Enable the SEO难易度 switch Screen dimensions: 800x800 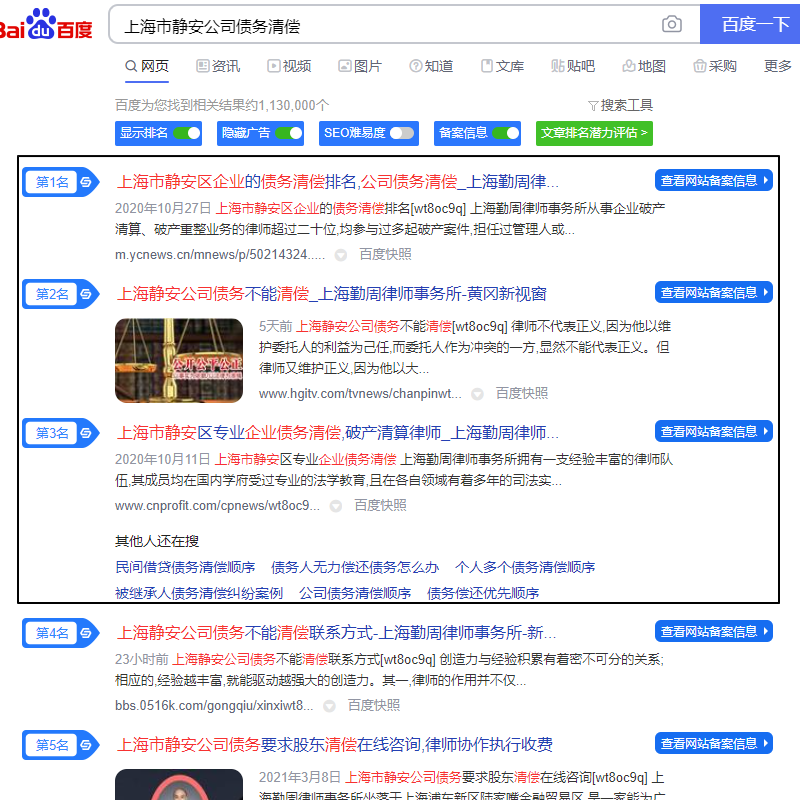pos(402,133)
